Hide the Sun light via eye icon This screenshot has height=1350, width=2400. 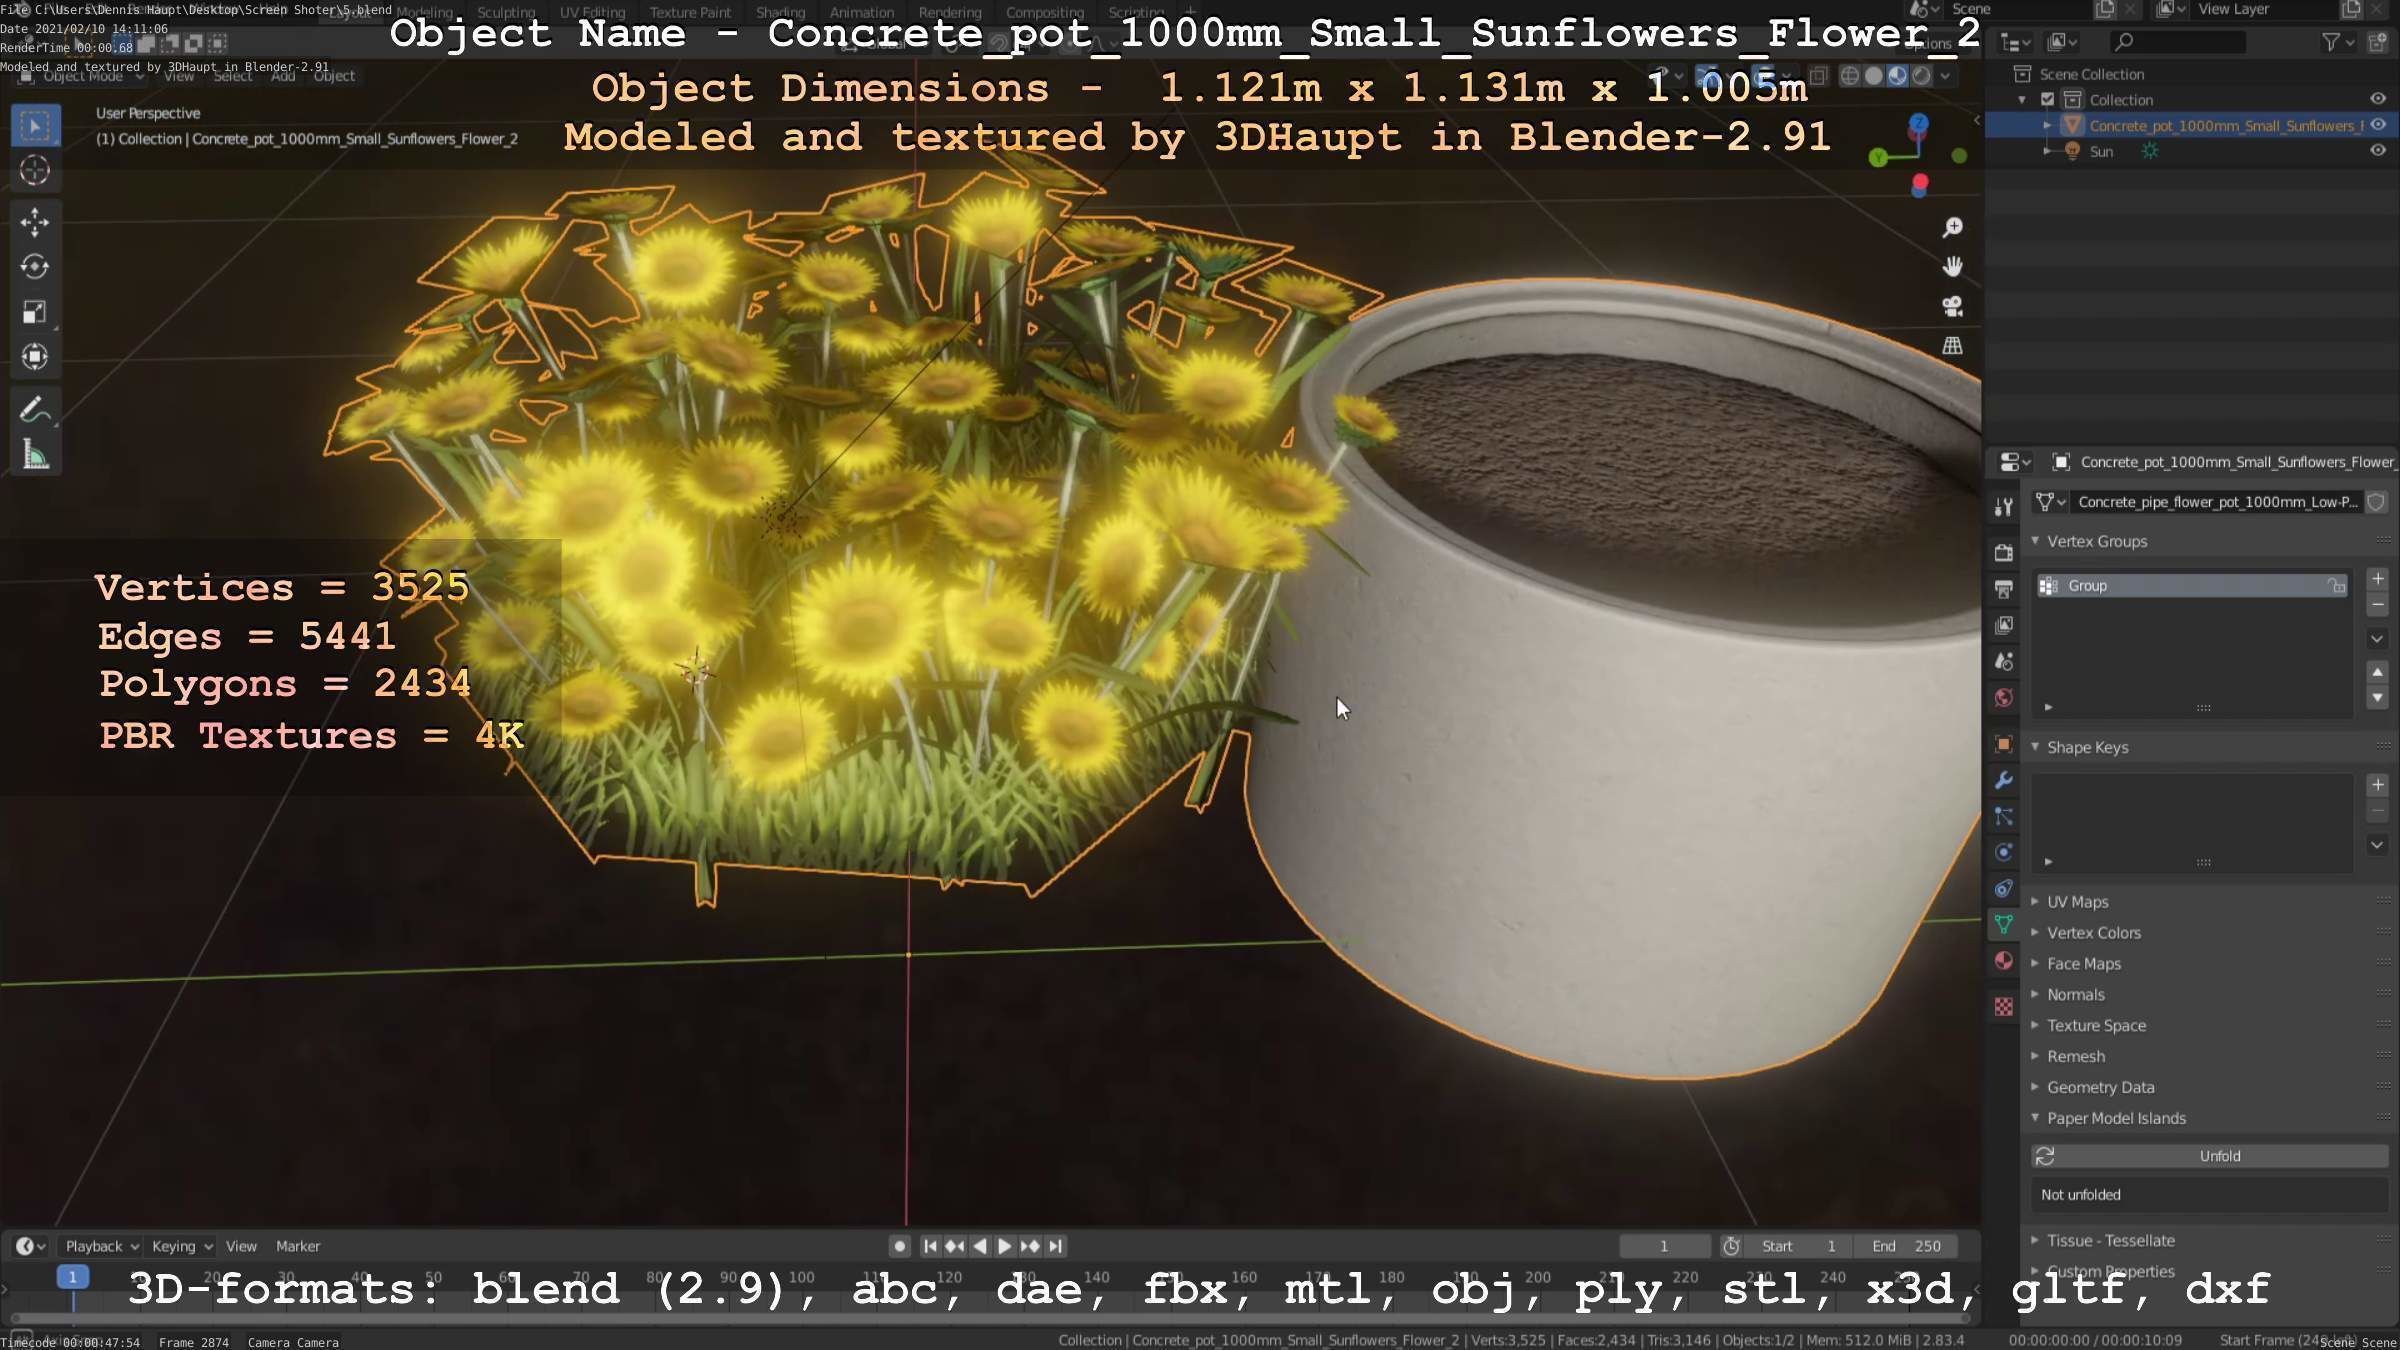pos(2378,151)
